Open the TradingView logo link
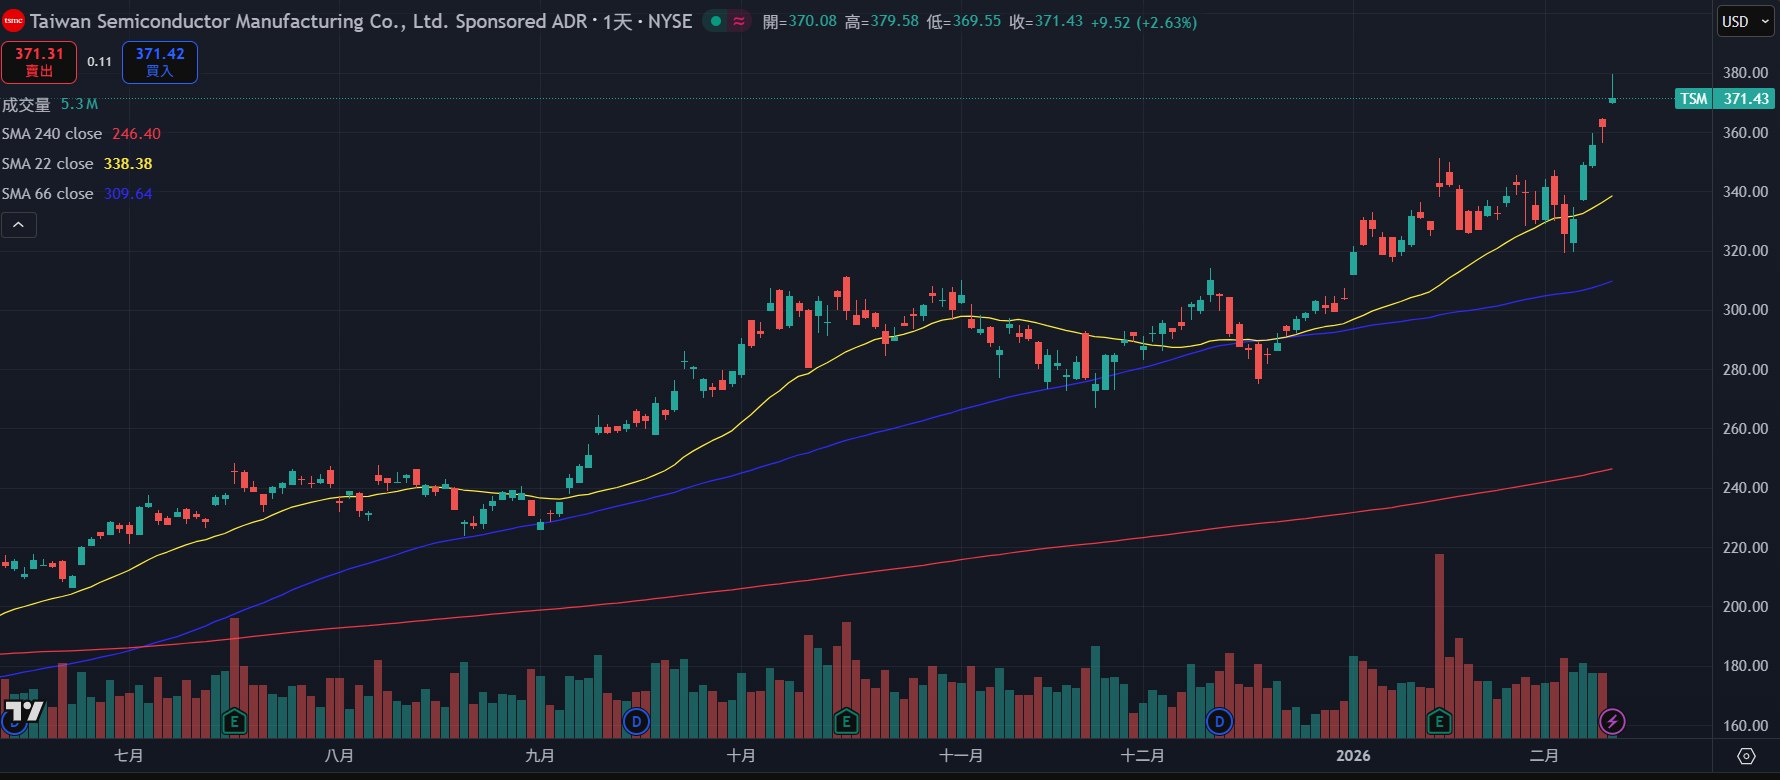This screenshot has width=1780, height=780. point(24,712)
